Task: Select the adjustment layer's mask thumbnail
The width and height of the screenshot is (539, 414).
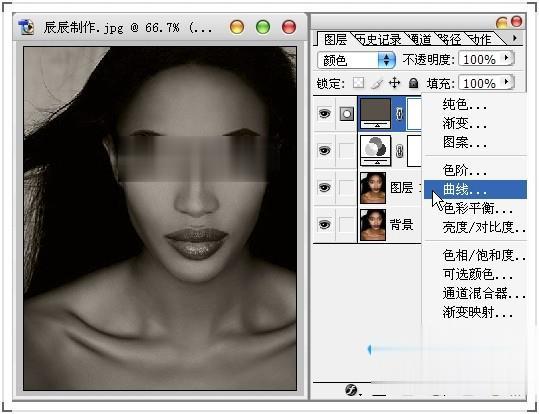Action: tap(414, 151)
